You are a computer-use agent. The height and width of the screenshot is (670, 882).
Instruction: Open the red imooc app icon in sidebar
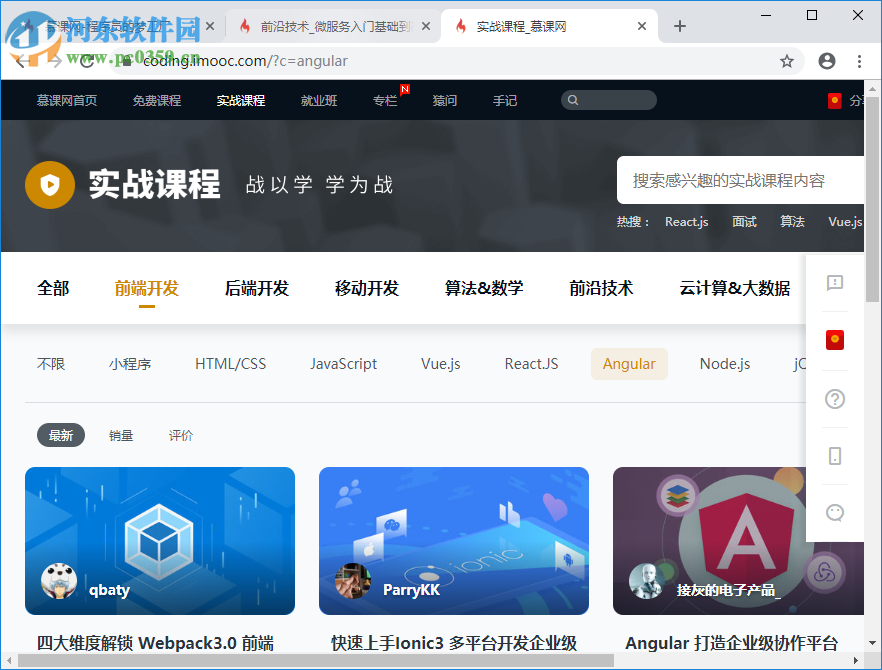(x=834, y=340)
